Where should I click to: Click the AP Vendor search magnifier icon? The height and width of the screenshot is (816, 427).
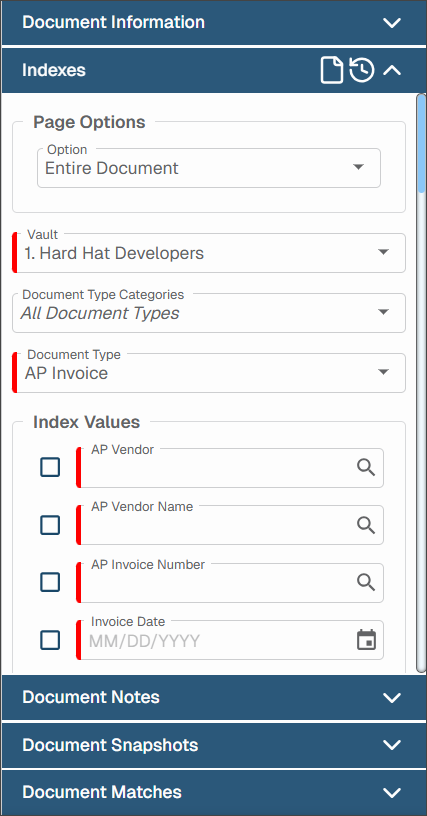(366, 467)
